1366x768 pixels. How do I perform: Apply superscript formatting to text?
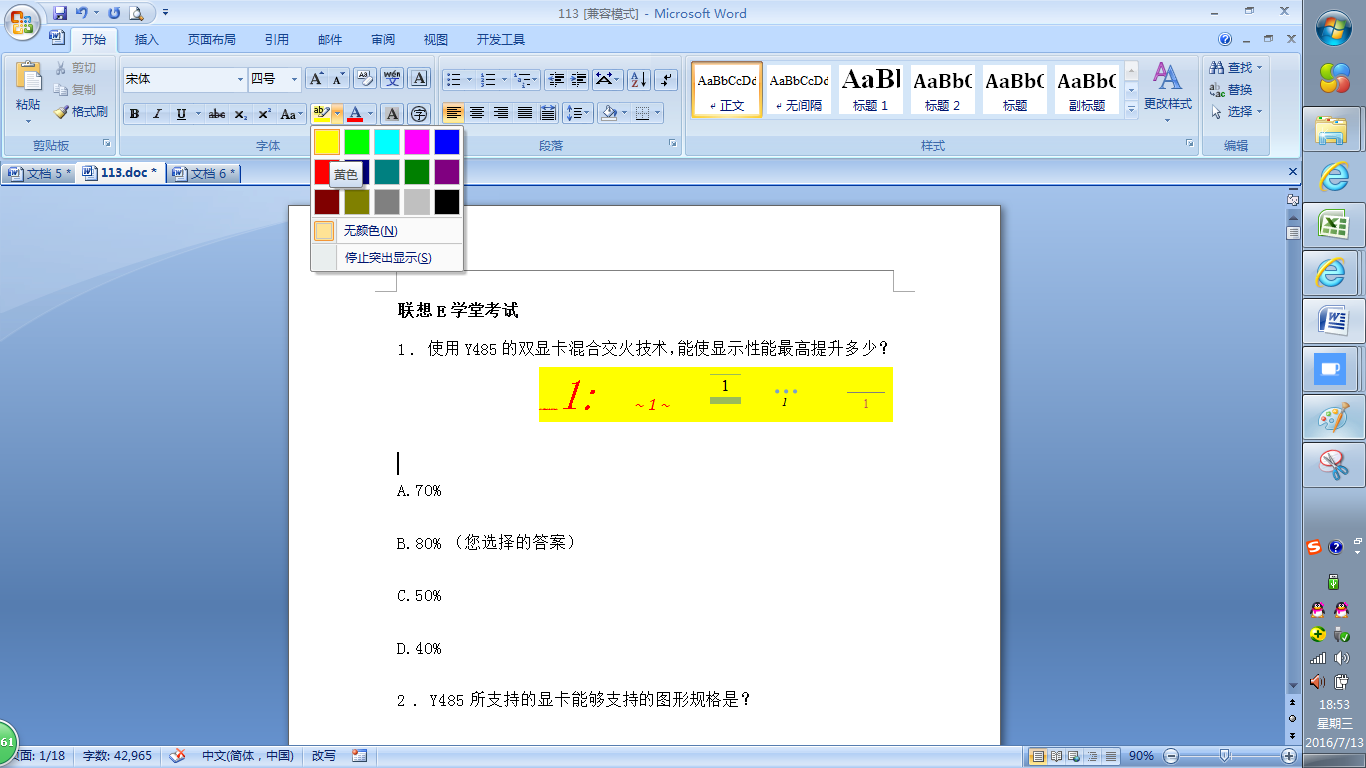pos(264,114)
